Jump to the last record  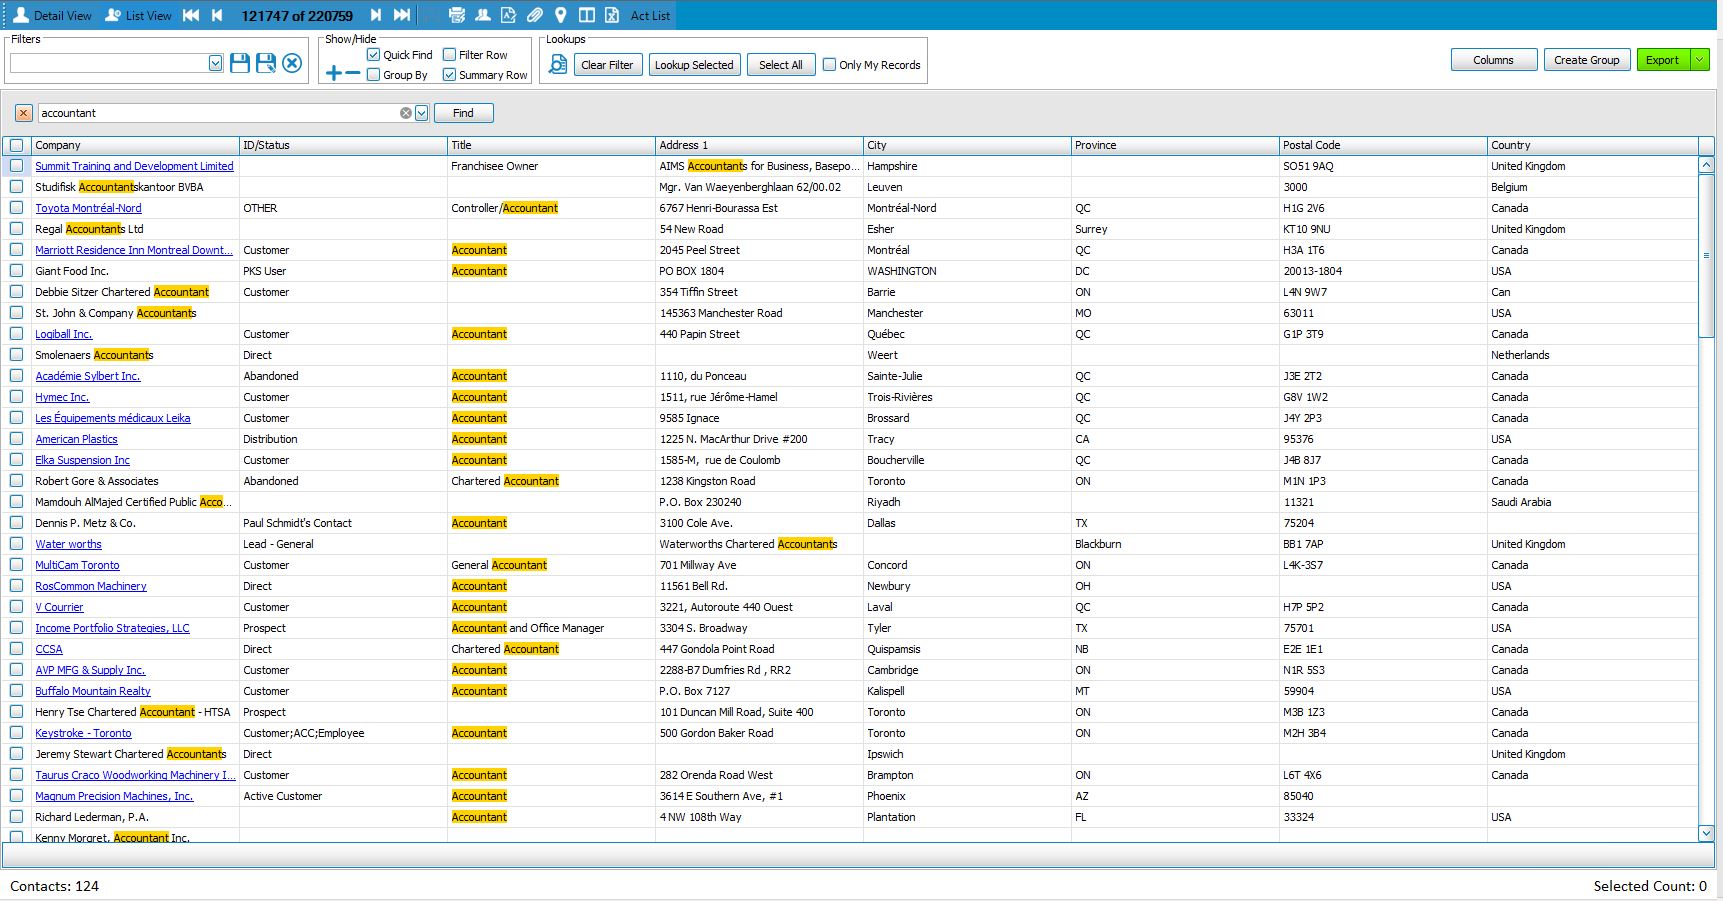point(402,15)
